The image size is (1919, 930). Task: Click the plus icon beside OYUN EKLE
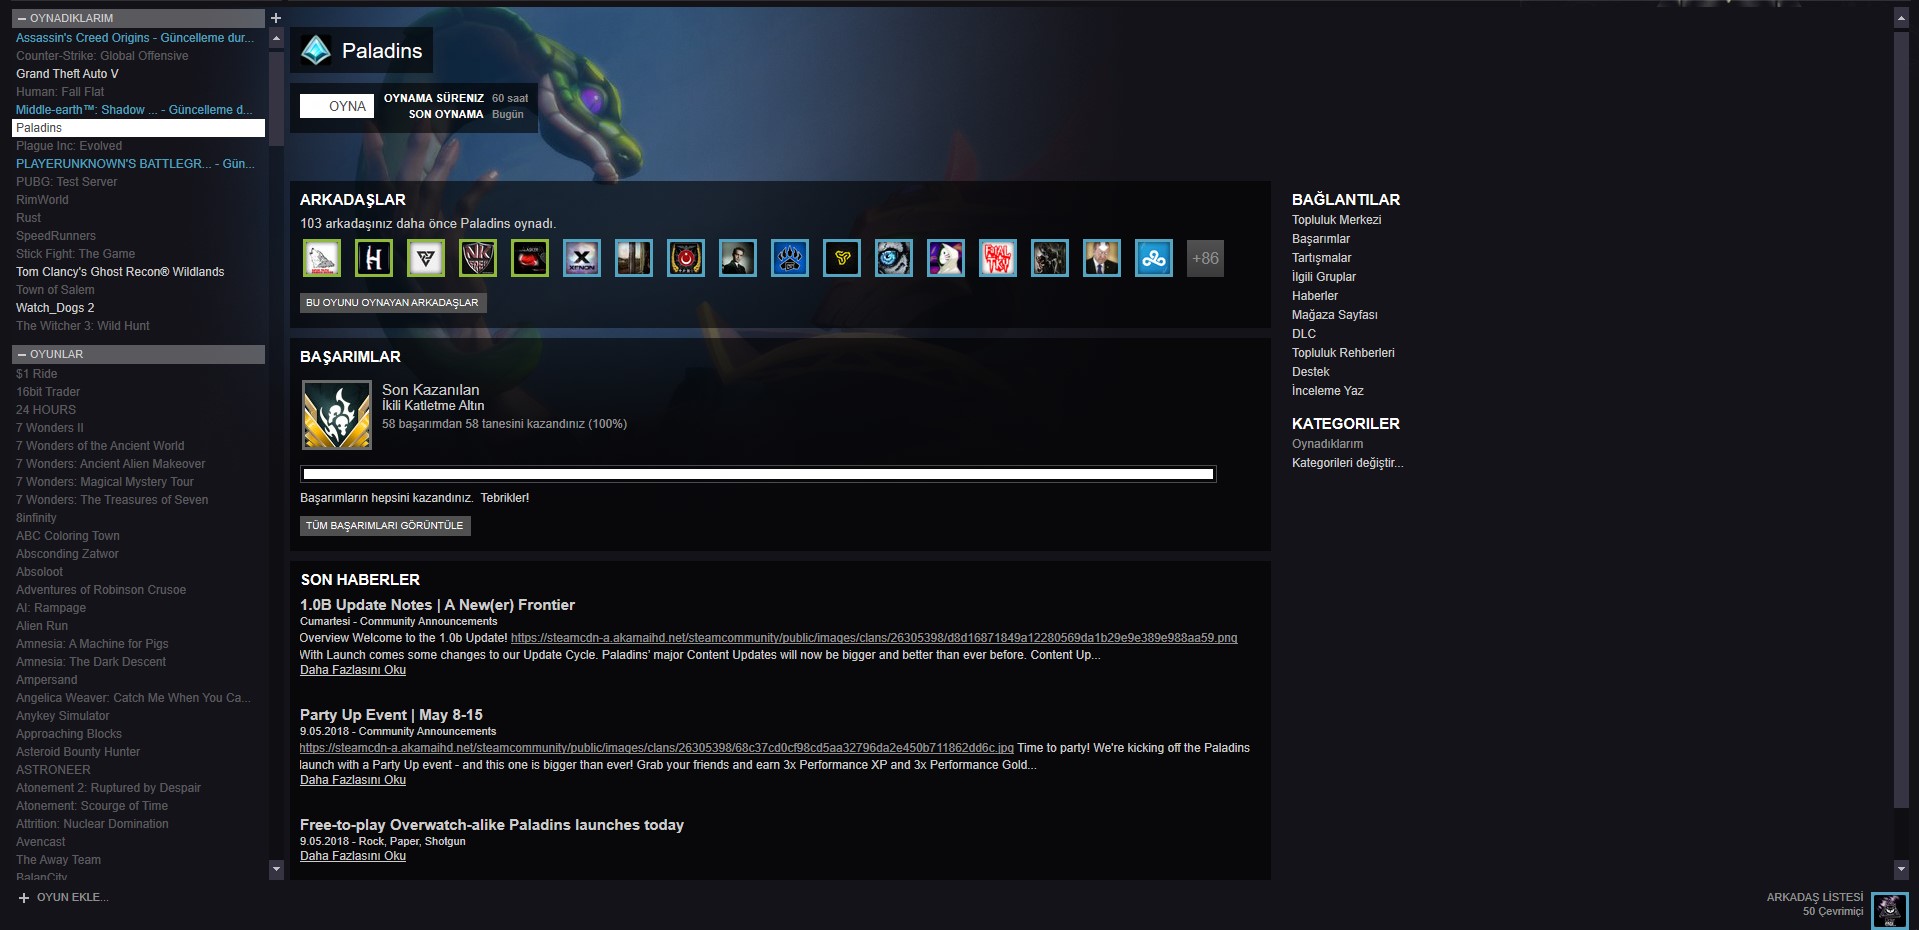pos(24,898)
